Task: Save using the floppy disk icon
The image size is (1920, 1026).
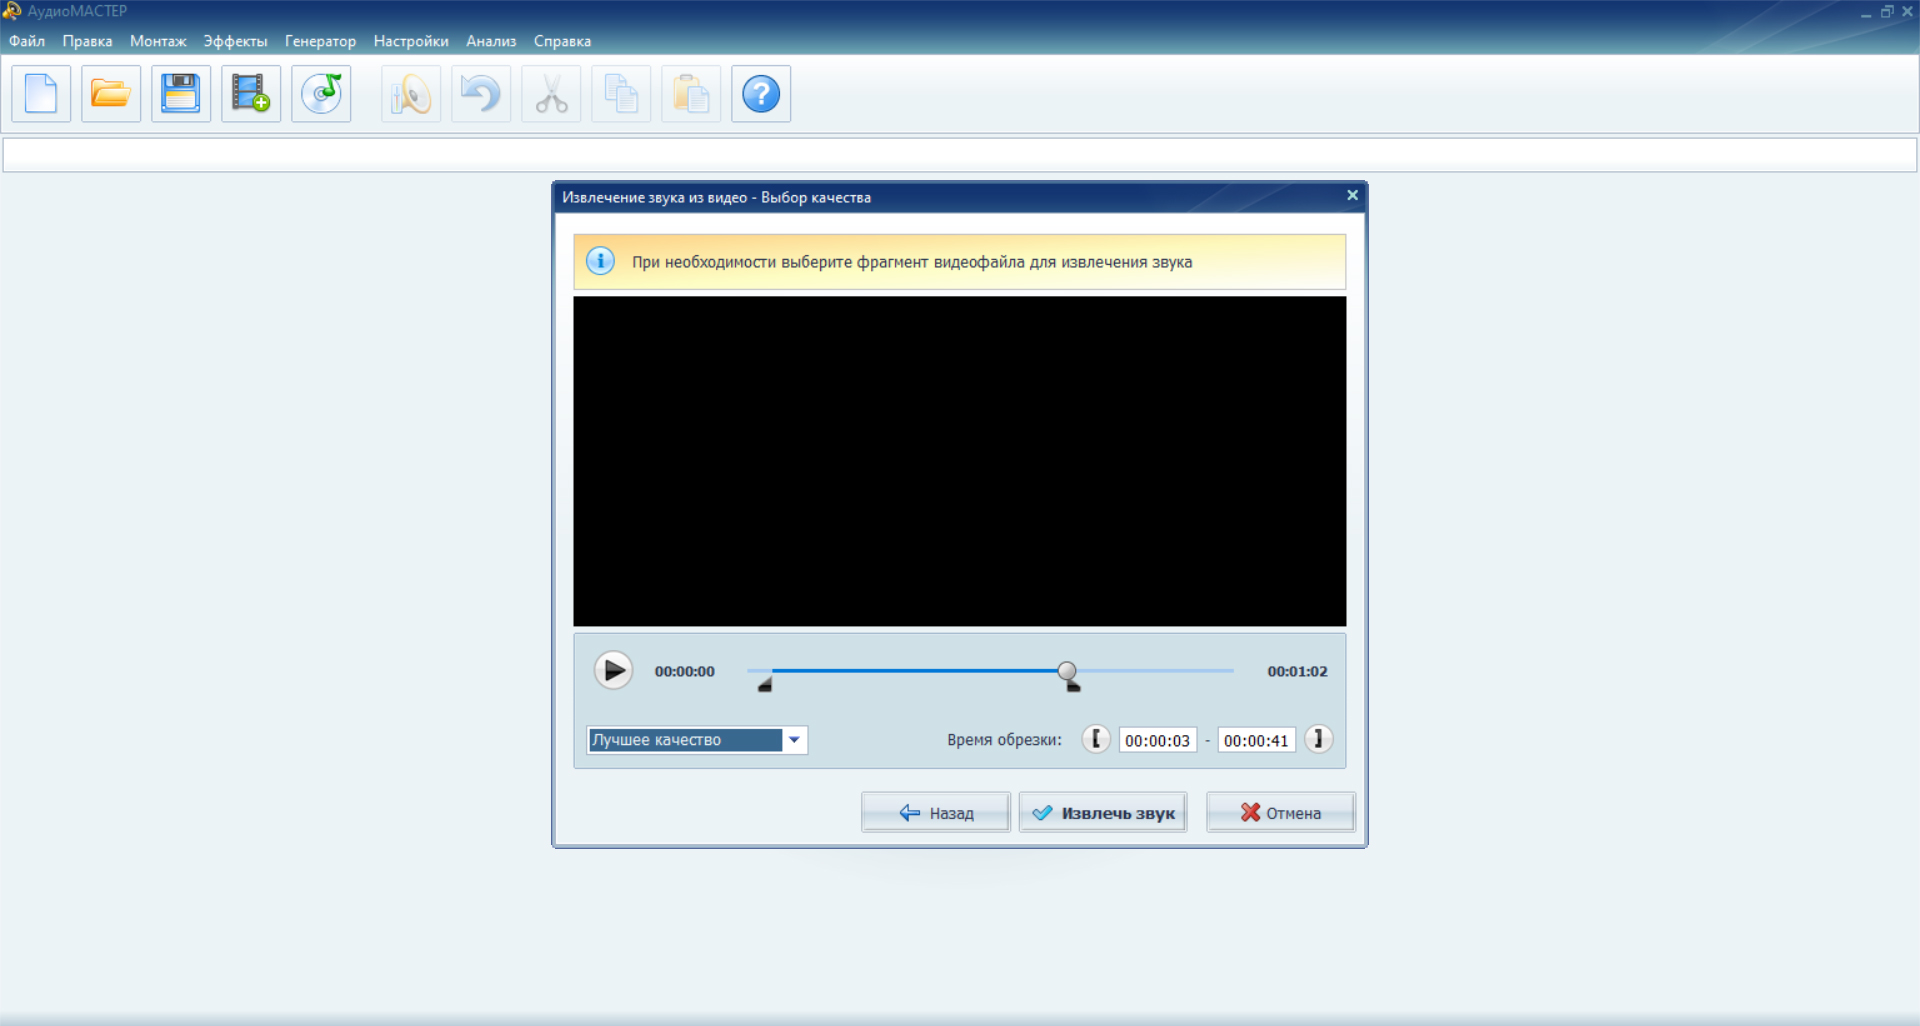Action: pos(181,94)
